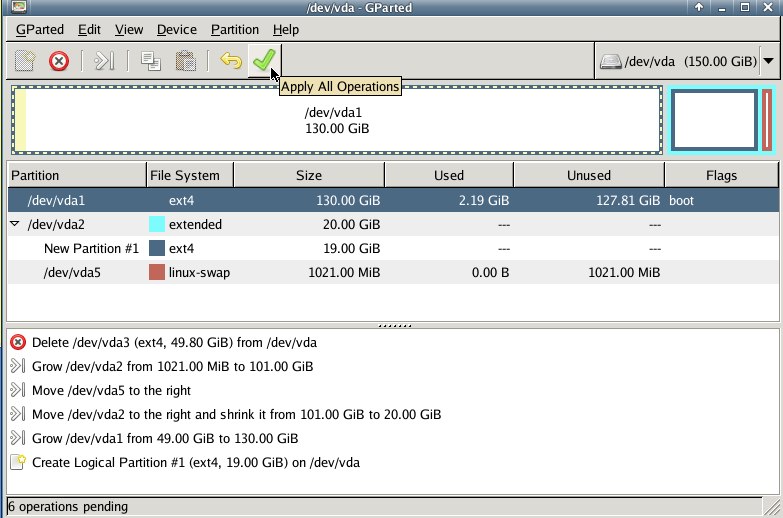Open the Device menu
Image resolution: width=783 pixels, height=518 pixels.
pos(177,29)
